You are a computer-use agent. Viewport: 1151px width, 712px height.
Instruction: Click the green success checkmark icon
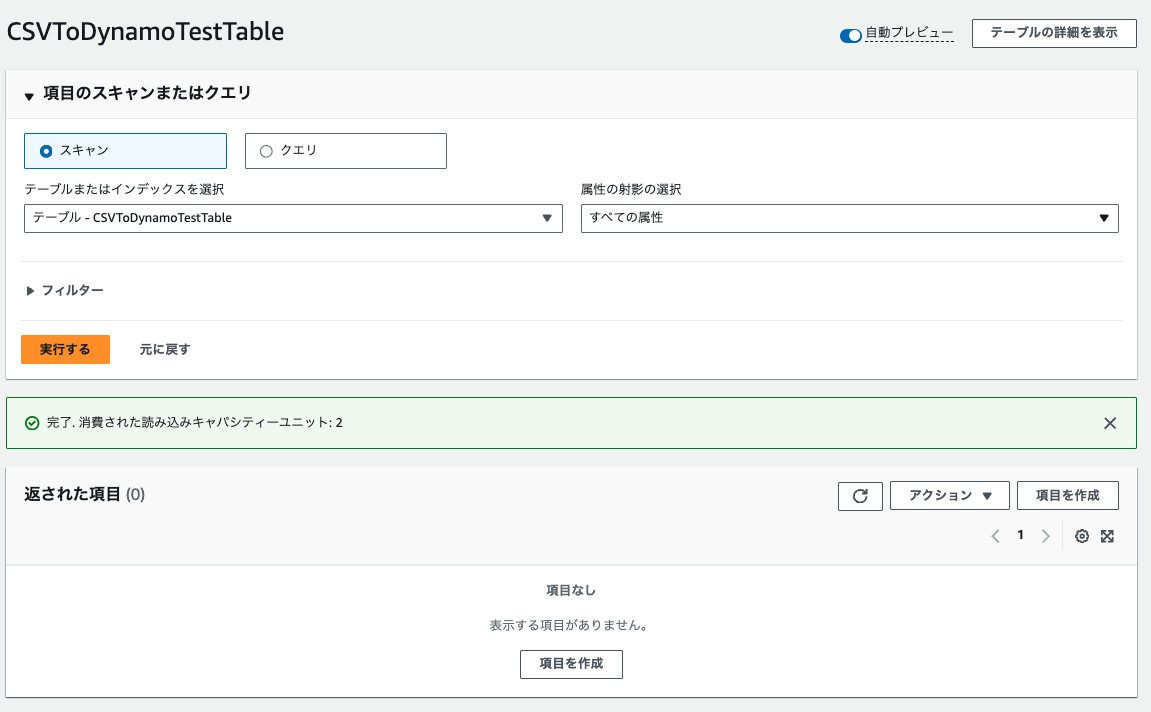32,423
